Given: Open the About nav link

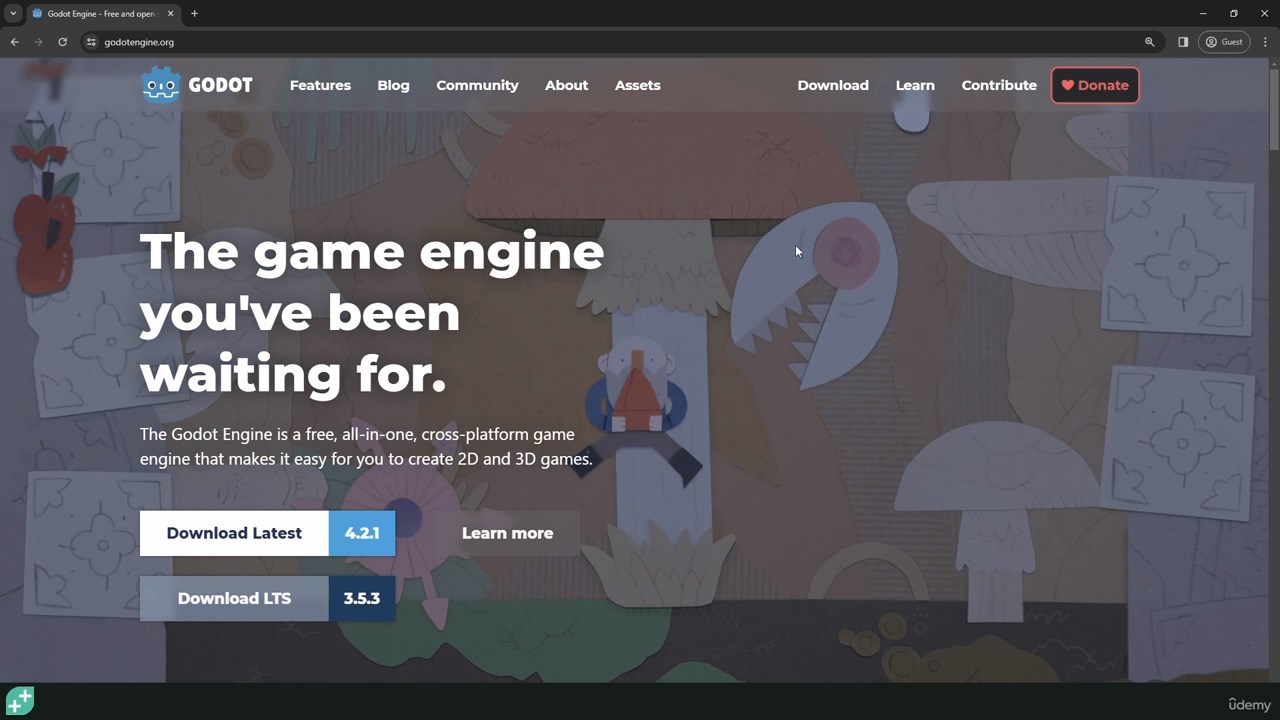Looking at the screenshot, I should tap(566, 85).
